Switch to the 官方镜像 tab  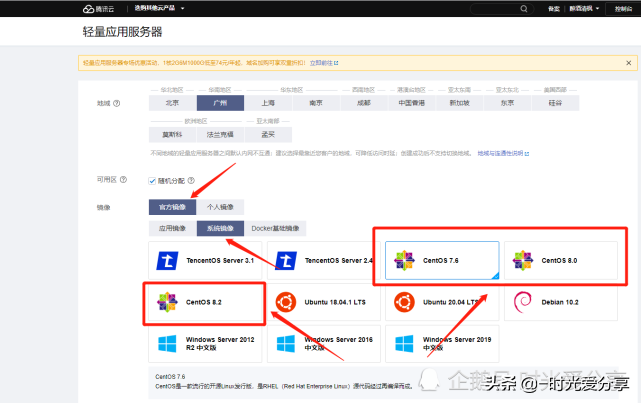click(x=173, y=207)
